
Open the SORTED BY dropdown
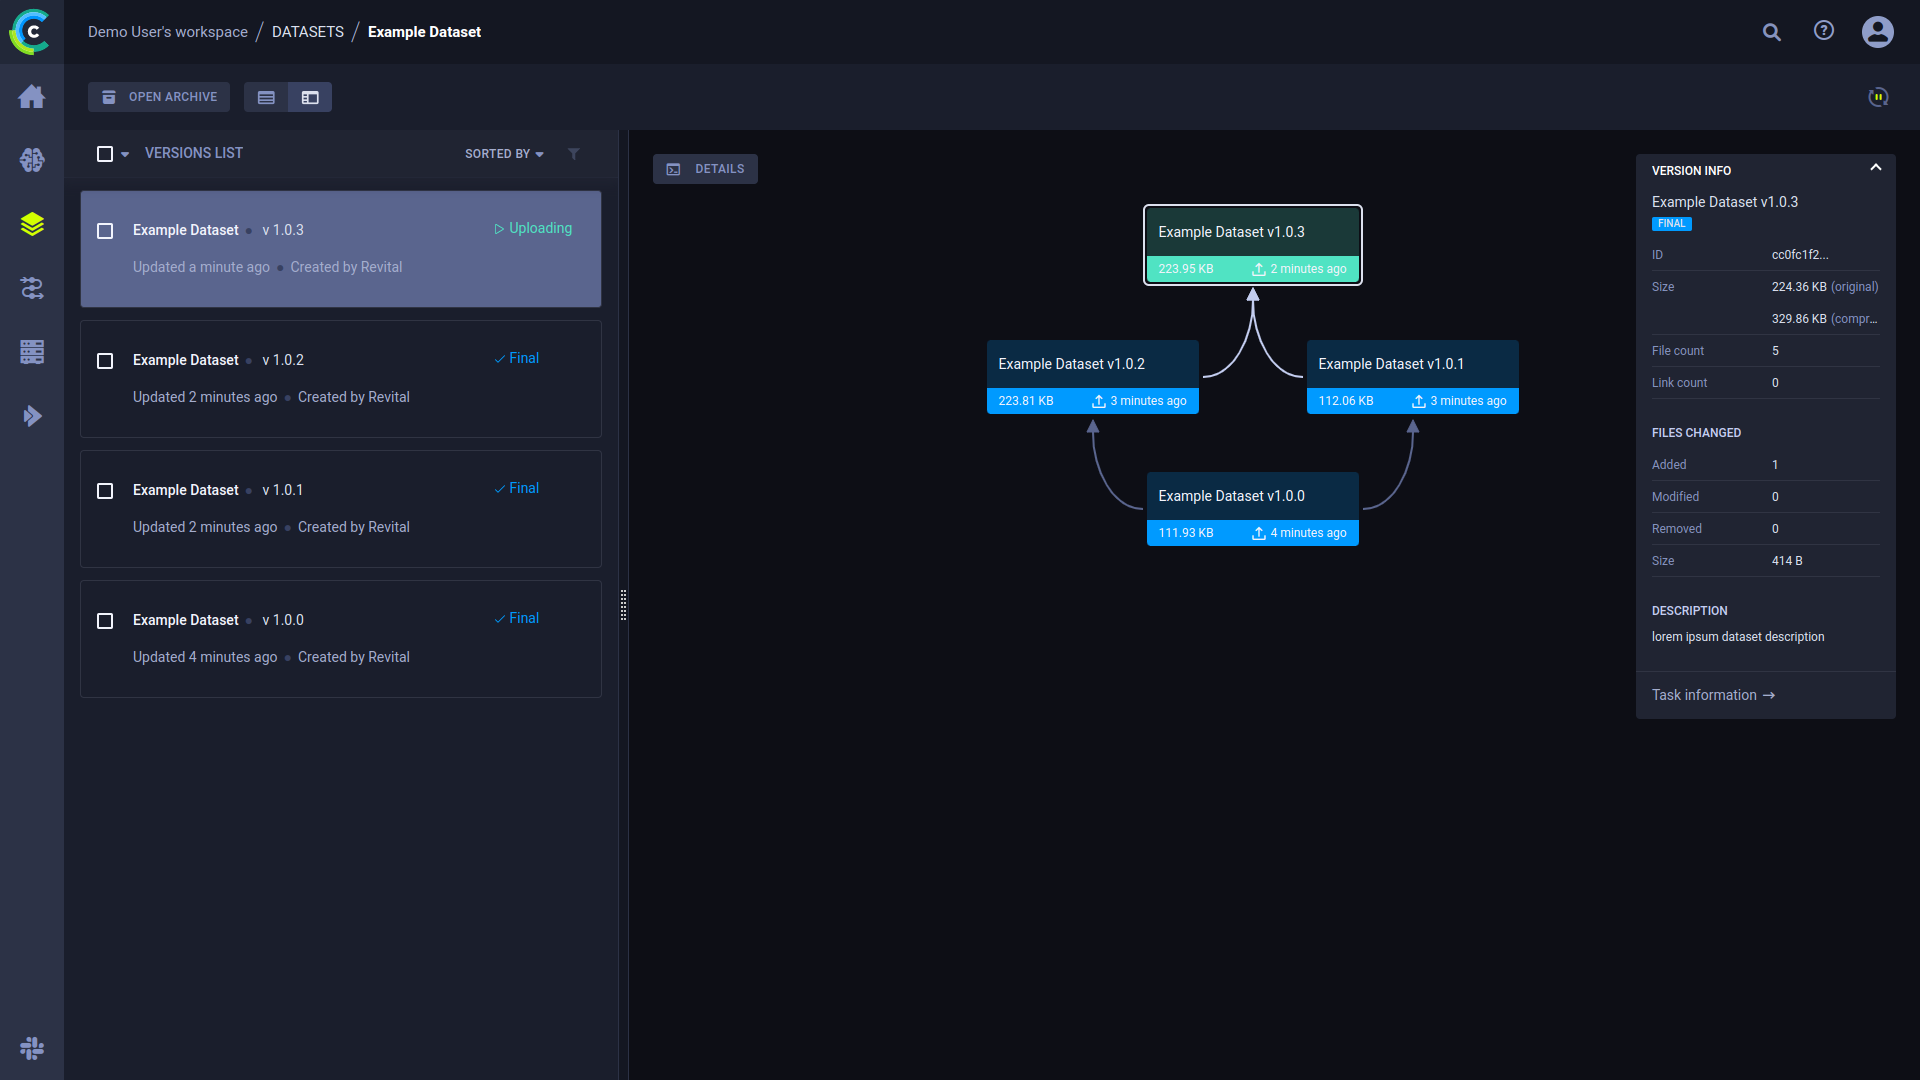[x=504, y=154]
